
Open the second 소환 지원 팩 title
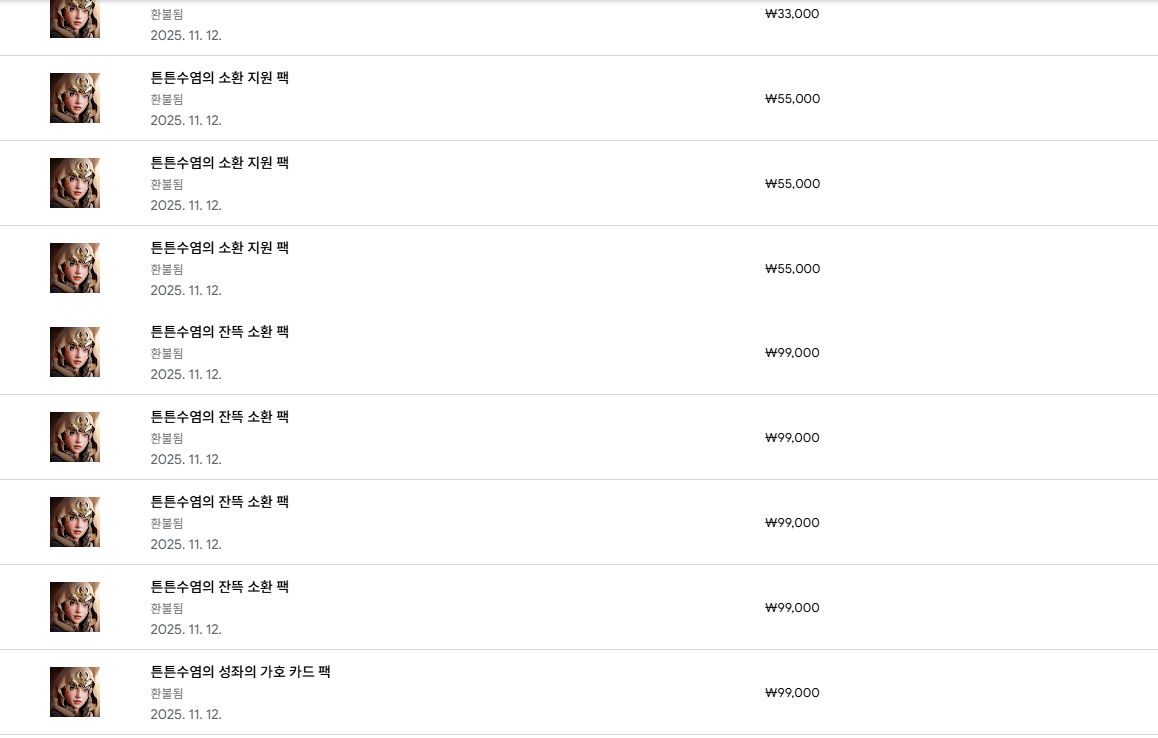click(219, 163)
